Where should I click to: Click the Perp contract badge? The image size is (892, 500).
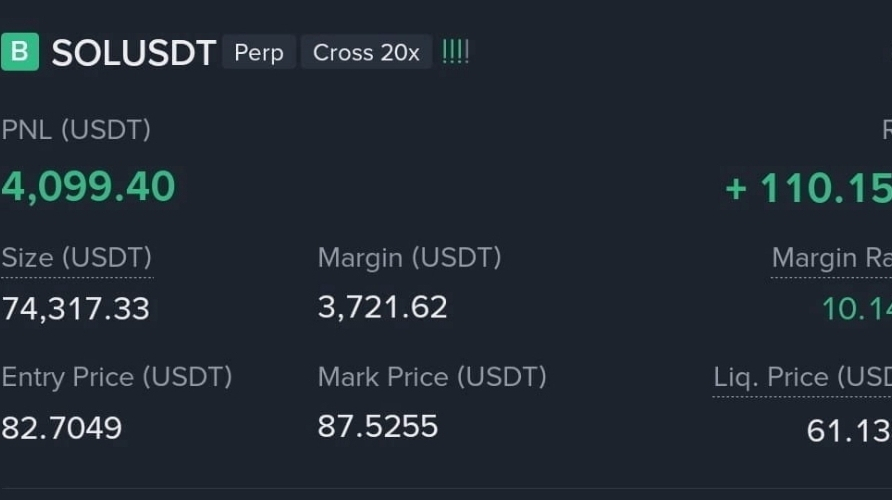tap(259, 52)
